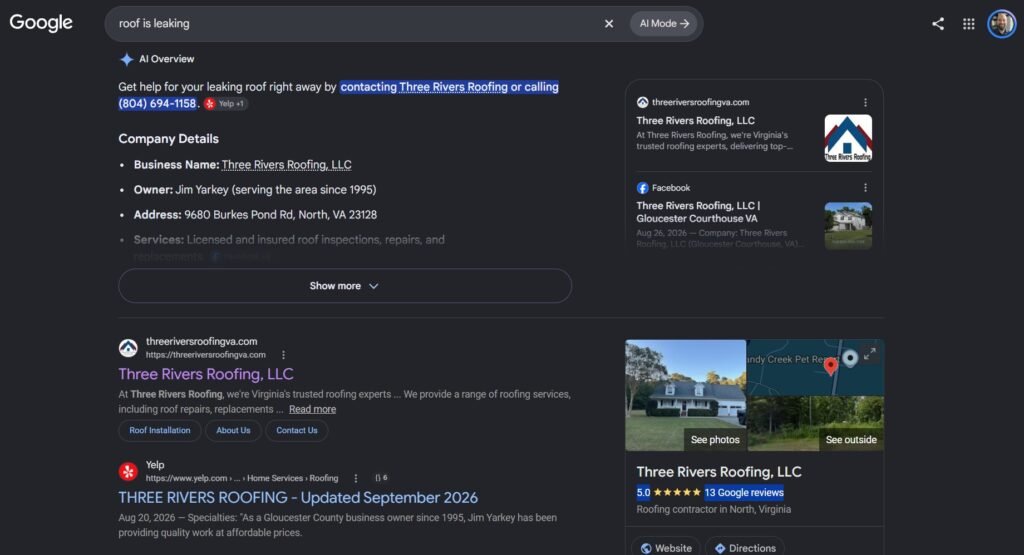Screen dimensions: 1024x555
Task: Open the 'Contact Us' sitelink chip
Action: pos(296,430)
